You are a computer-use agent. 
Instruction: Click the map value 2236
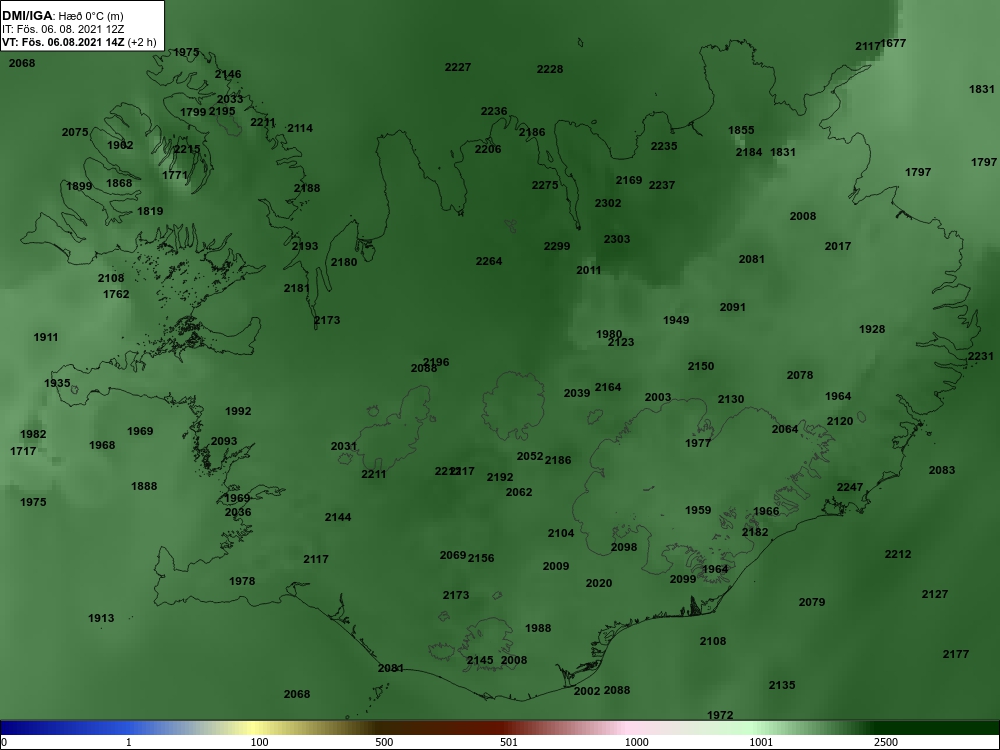coord(494,111)
